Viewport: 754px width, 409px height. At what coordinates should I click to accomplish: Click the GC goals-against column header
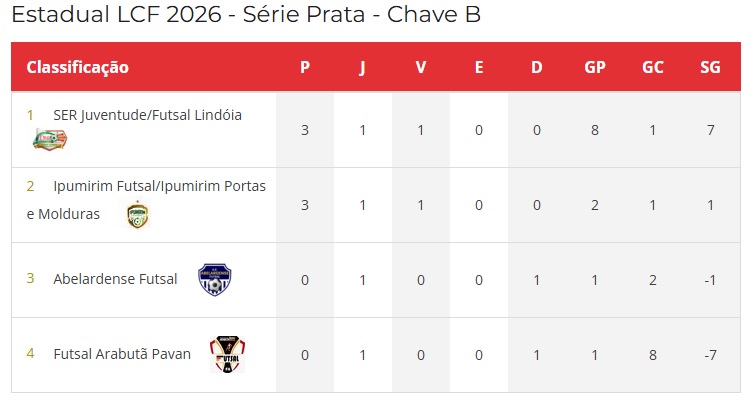point(653,67)
